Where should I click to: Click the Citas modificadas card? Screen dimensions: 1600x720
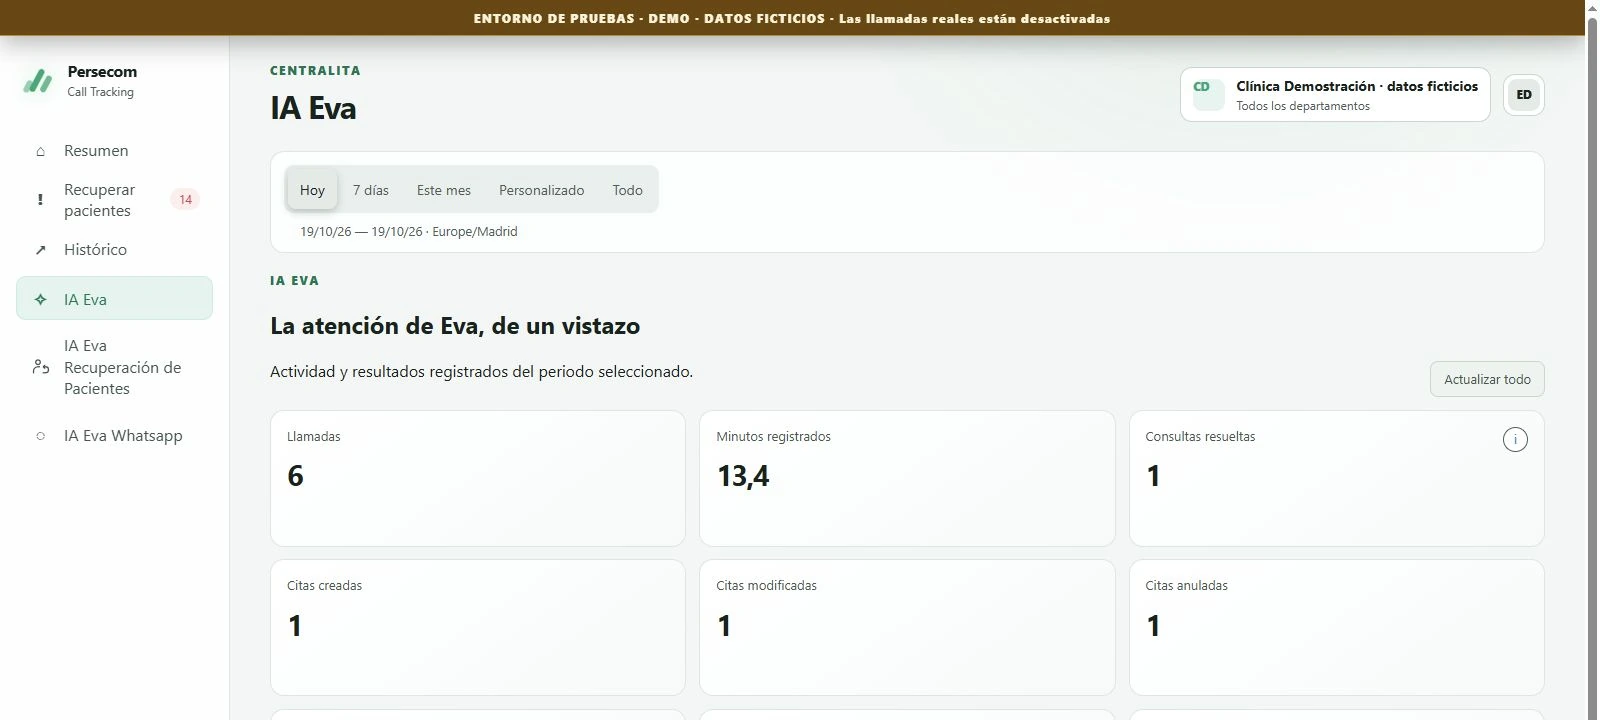[x=907, y=627]
